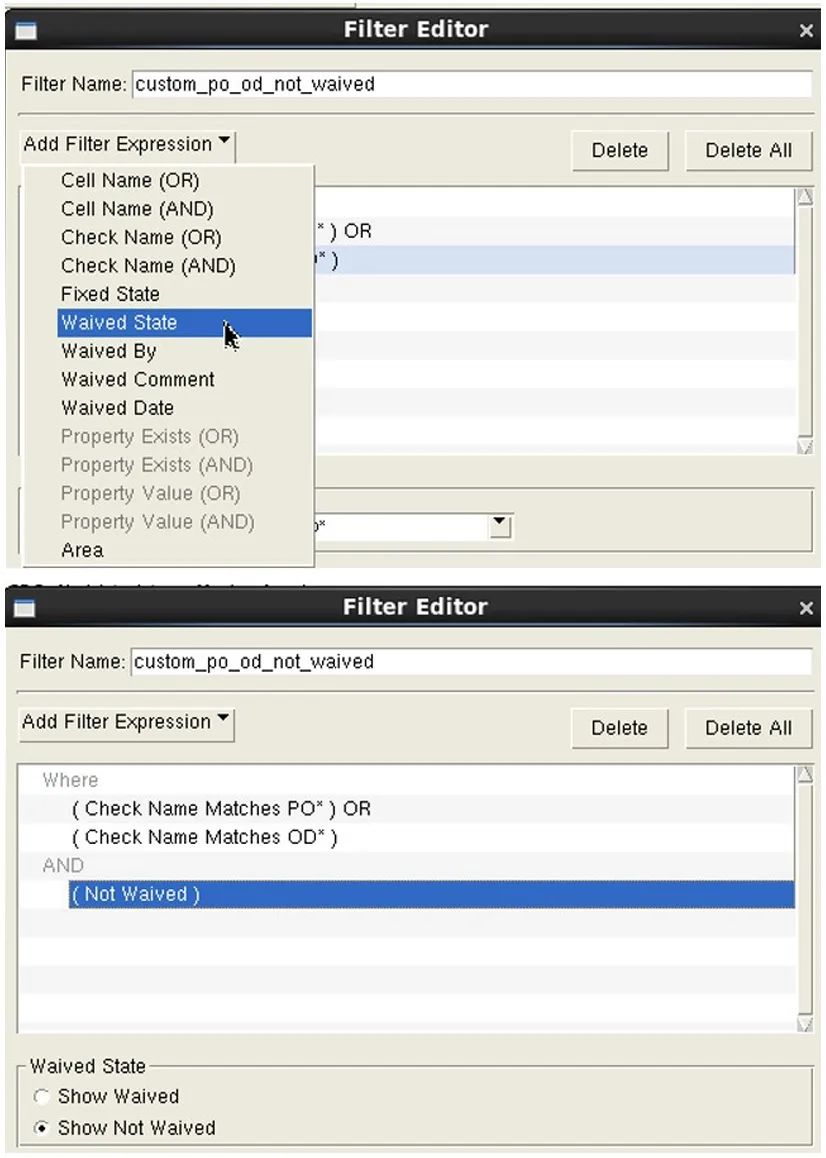826x1158 pixels.
Task: Click window icon of top Filter Editor
Action: [x=25, y=30]
